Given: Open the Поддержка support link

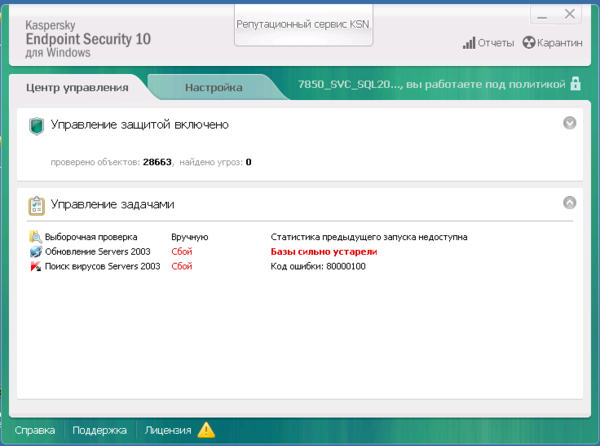Looking at the screenshot, I should point(99,430).
